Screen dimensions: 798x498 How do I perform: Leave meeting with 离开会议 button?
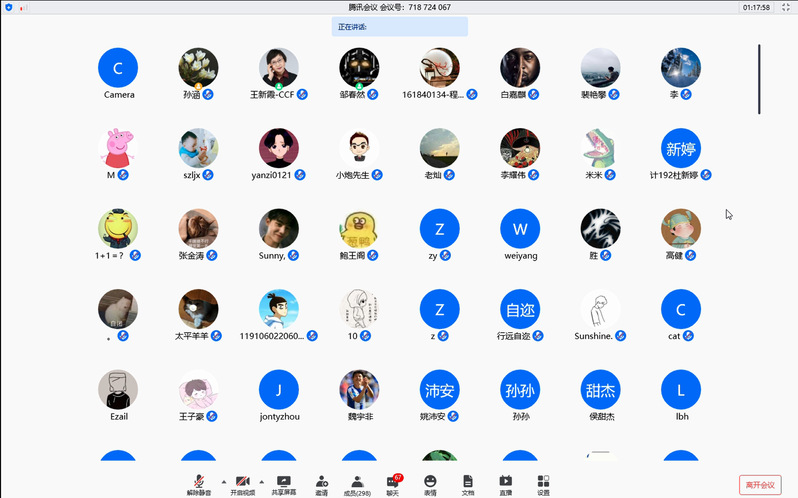(759, 485)
